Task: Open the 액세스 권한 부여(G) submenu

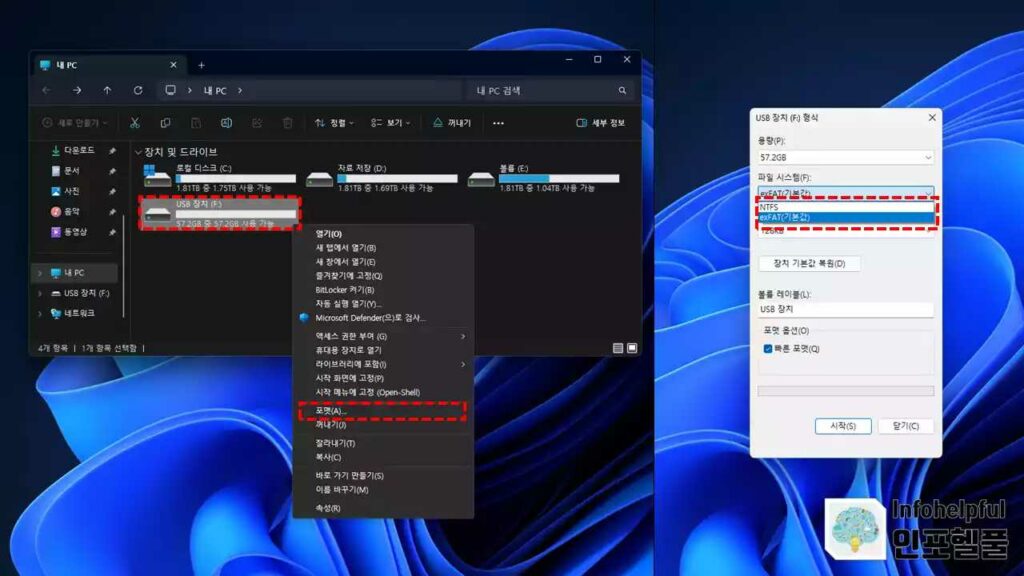Action: click(x=383, y=336)
